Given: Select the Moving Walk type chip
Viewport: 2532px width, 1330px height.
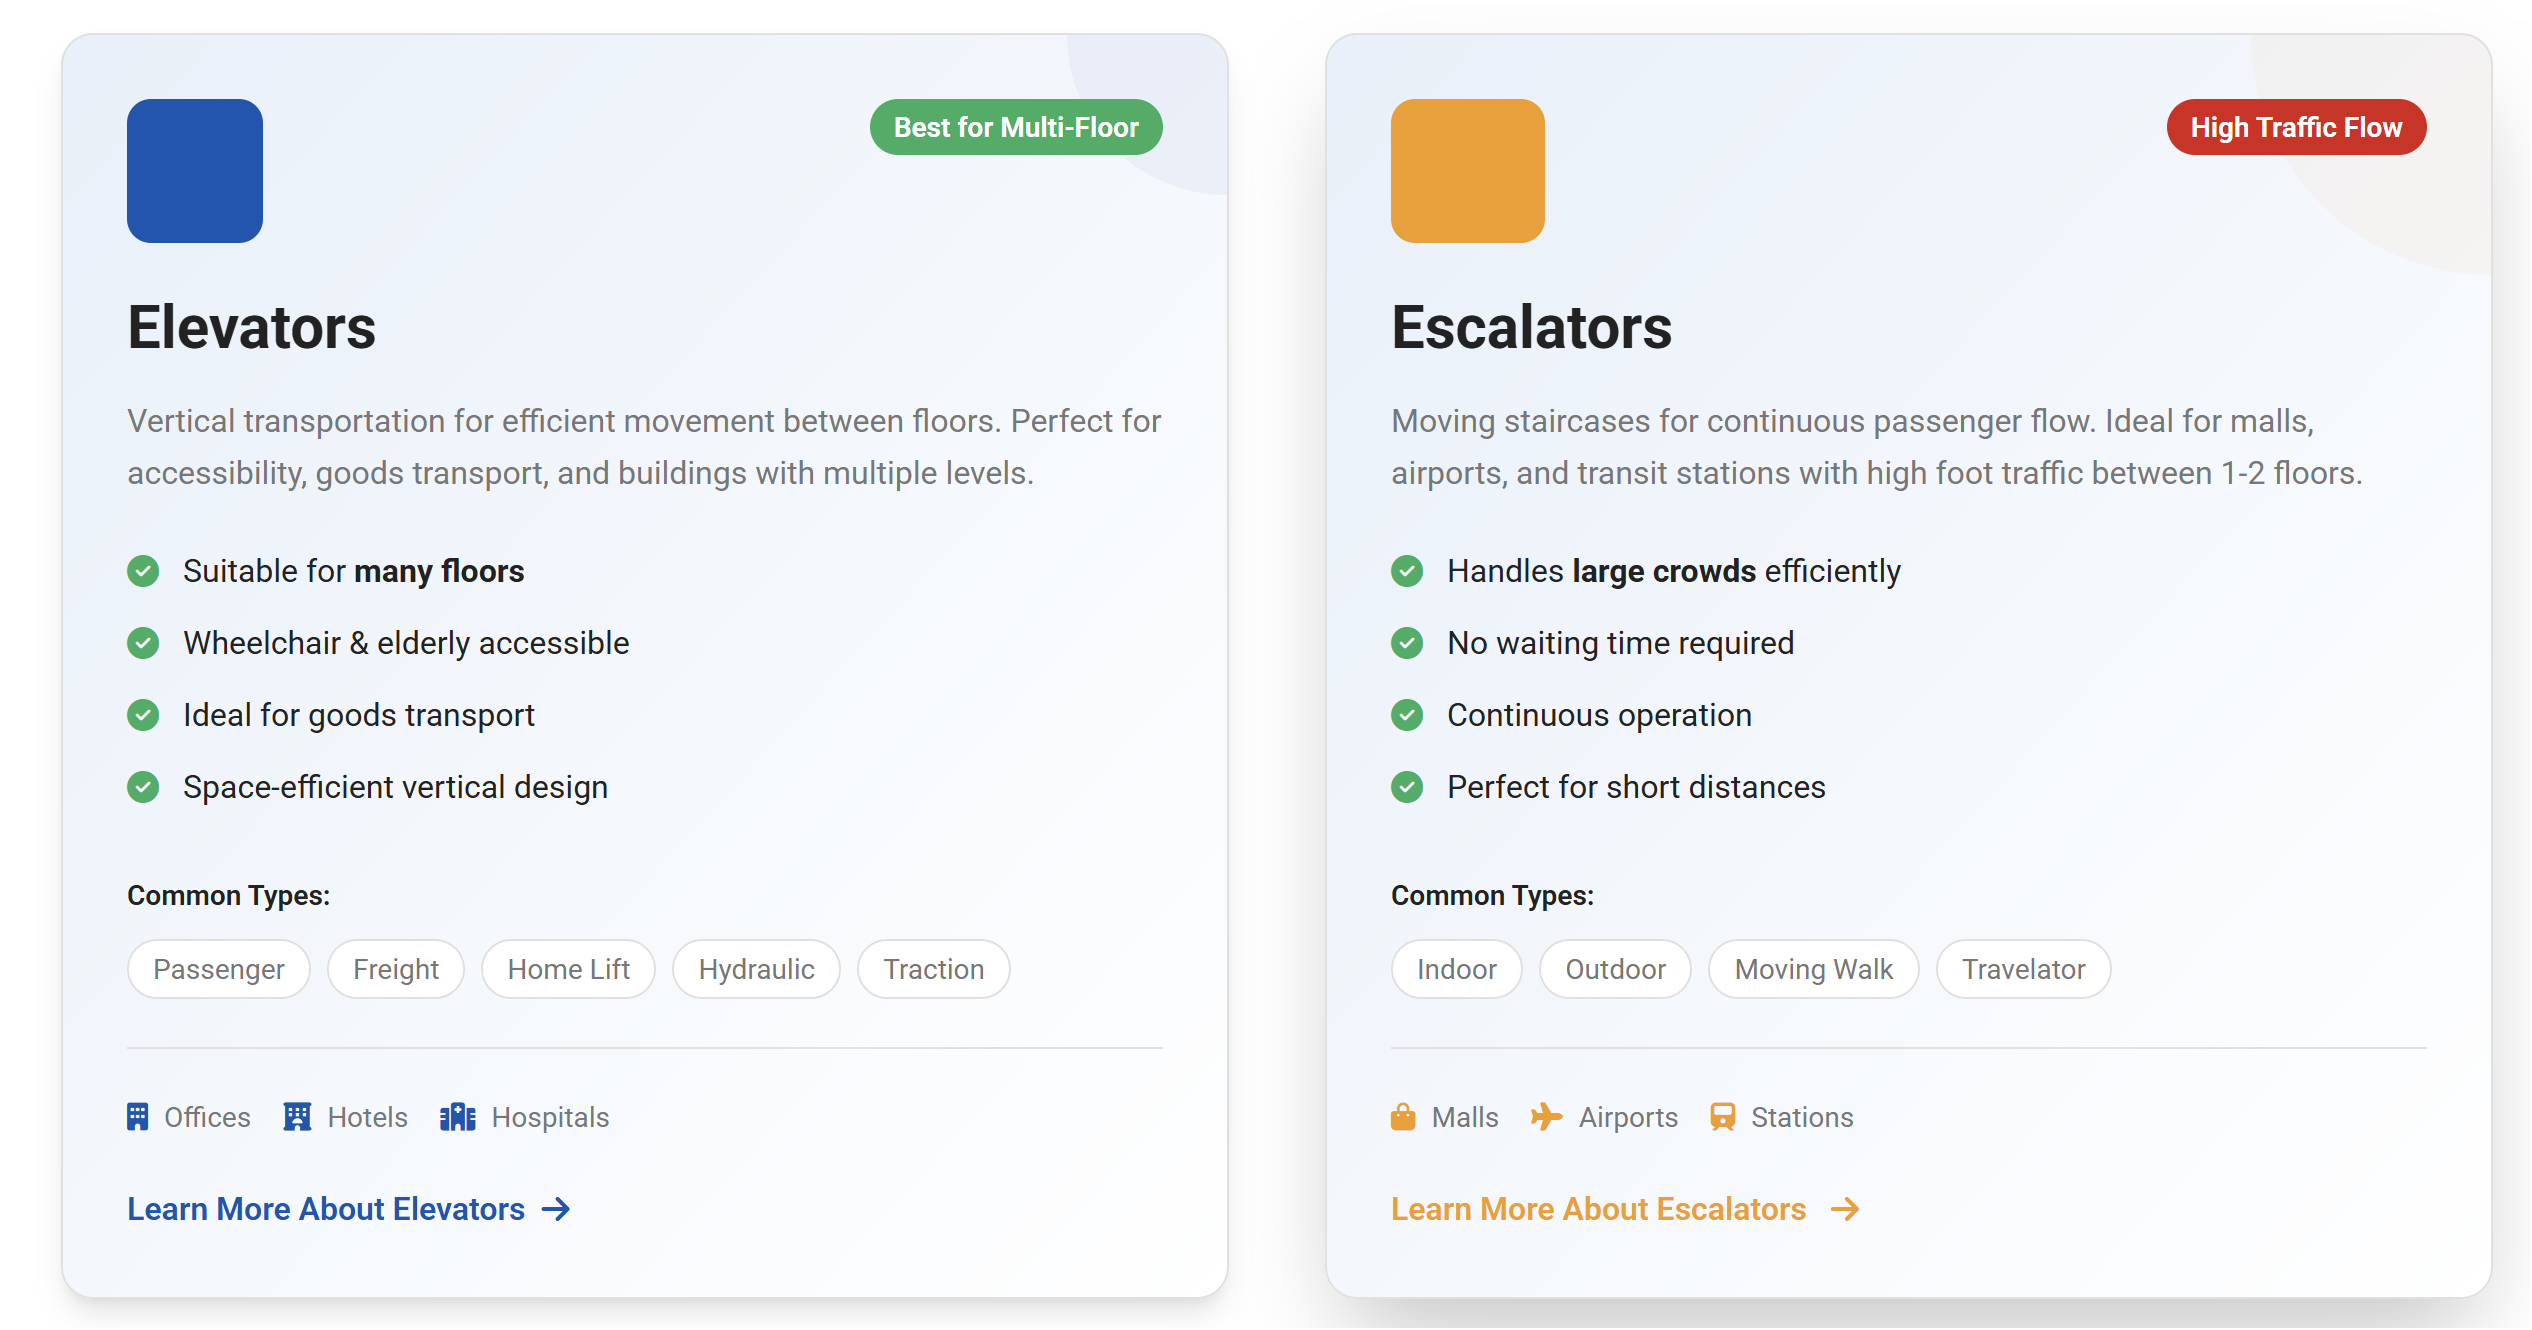Looking at the screenshot, I should click(x=1813, y=969).
